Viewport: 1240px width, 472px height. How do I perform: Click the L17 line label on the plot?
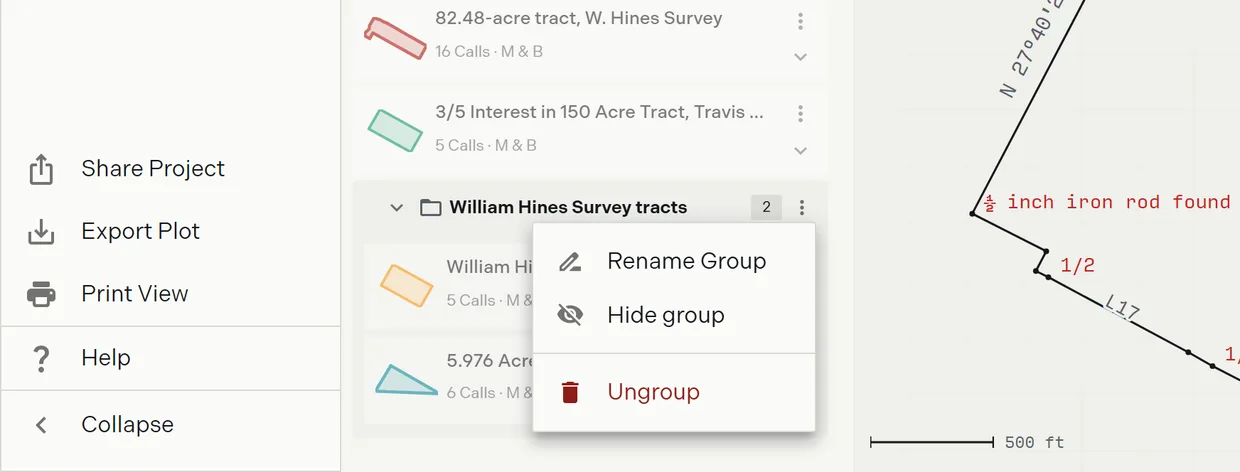pyautogui.click(x=1122, y=309)
